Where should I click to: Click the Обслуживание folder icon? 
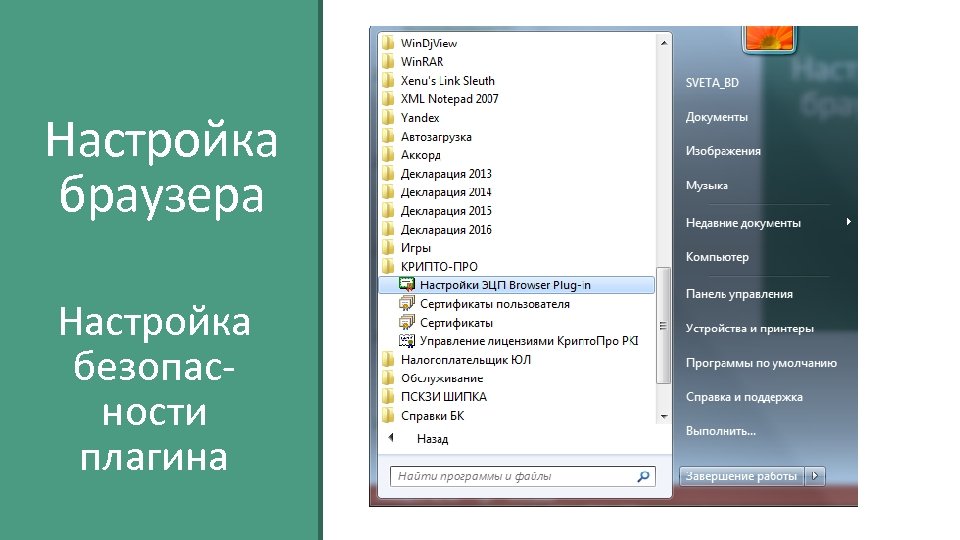[388, 378]
